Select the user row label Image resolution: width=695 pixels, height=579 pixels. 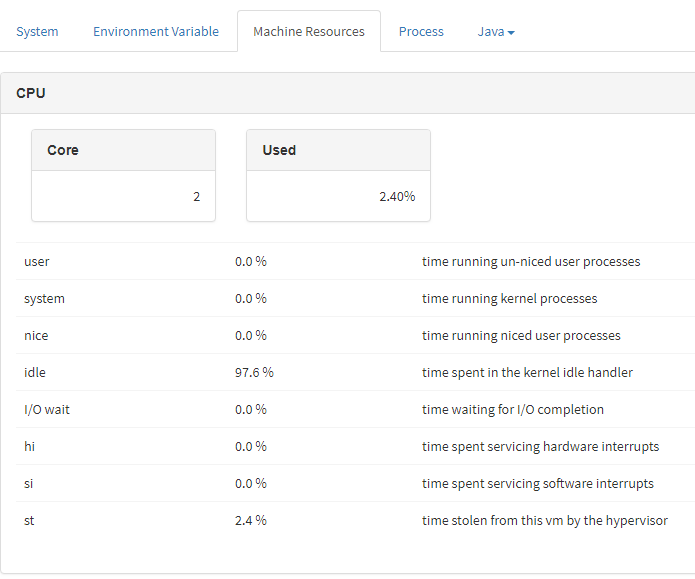(37, 261)
